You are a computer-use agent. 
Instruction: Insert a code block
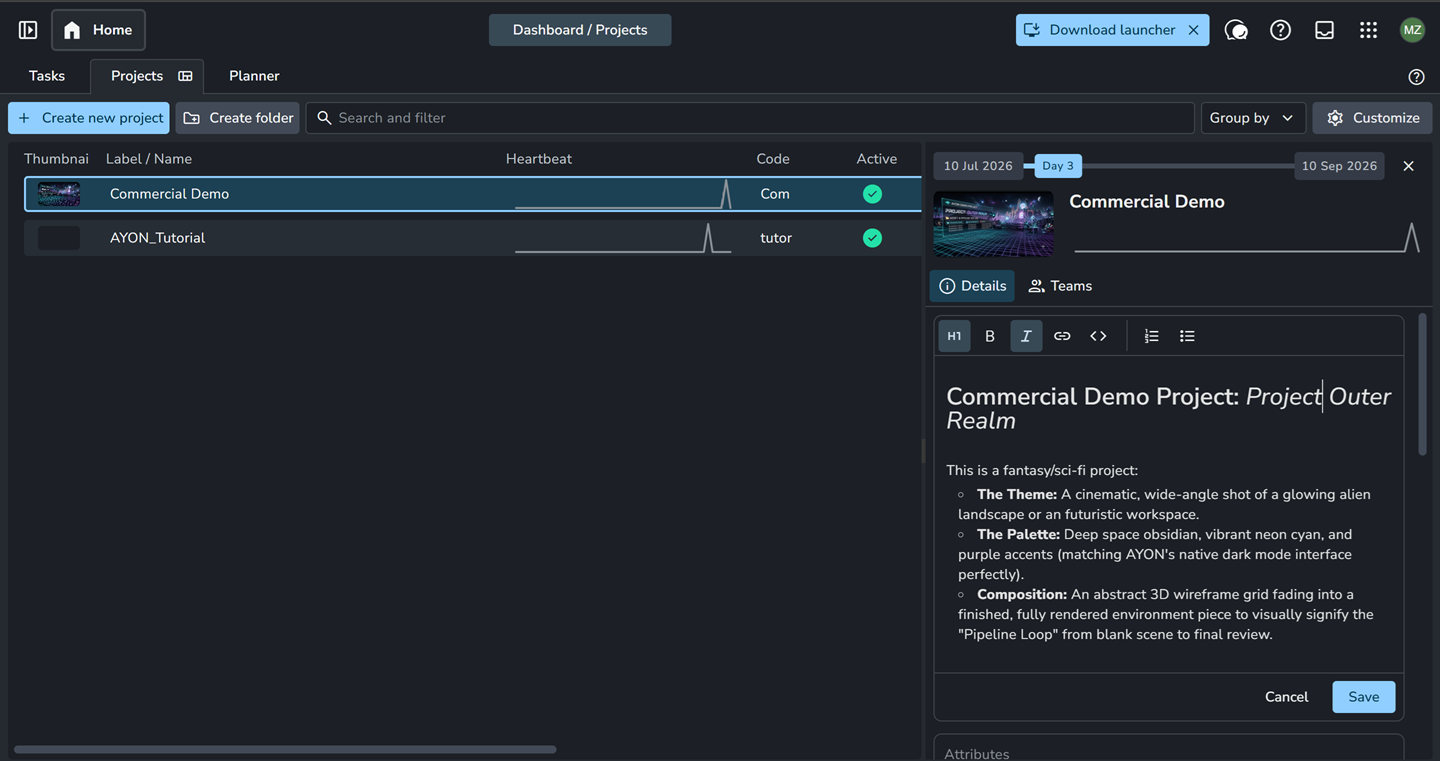pos(1098,336)
